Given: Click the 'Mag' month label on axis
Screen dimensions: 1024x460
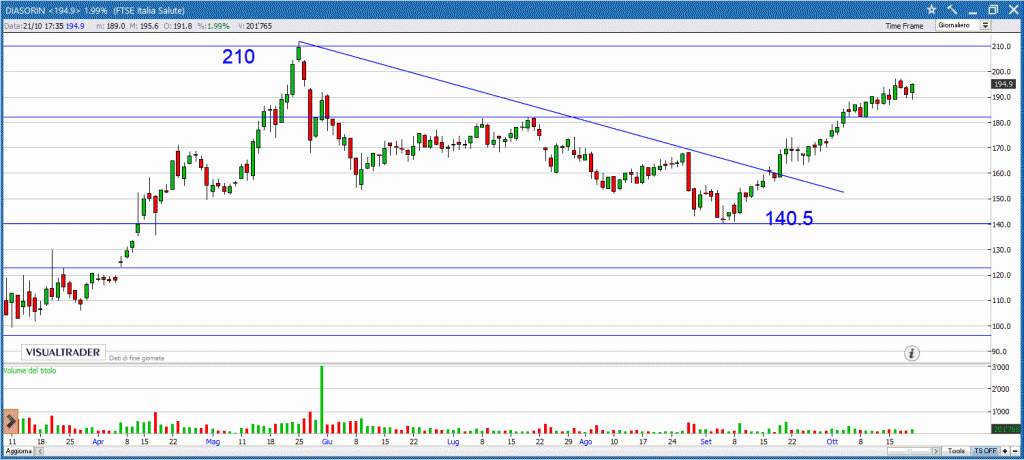Looking at the screenshot, I should (214, 442).
